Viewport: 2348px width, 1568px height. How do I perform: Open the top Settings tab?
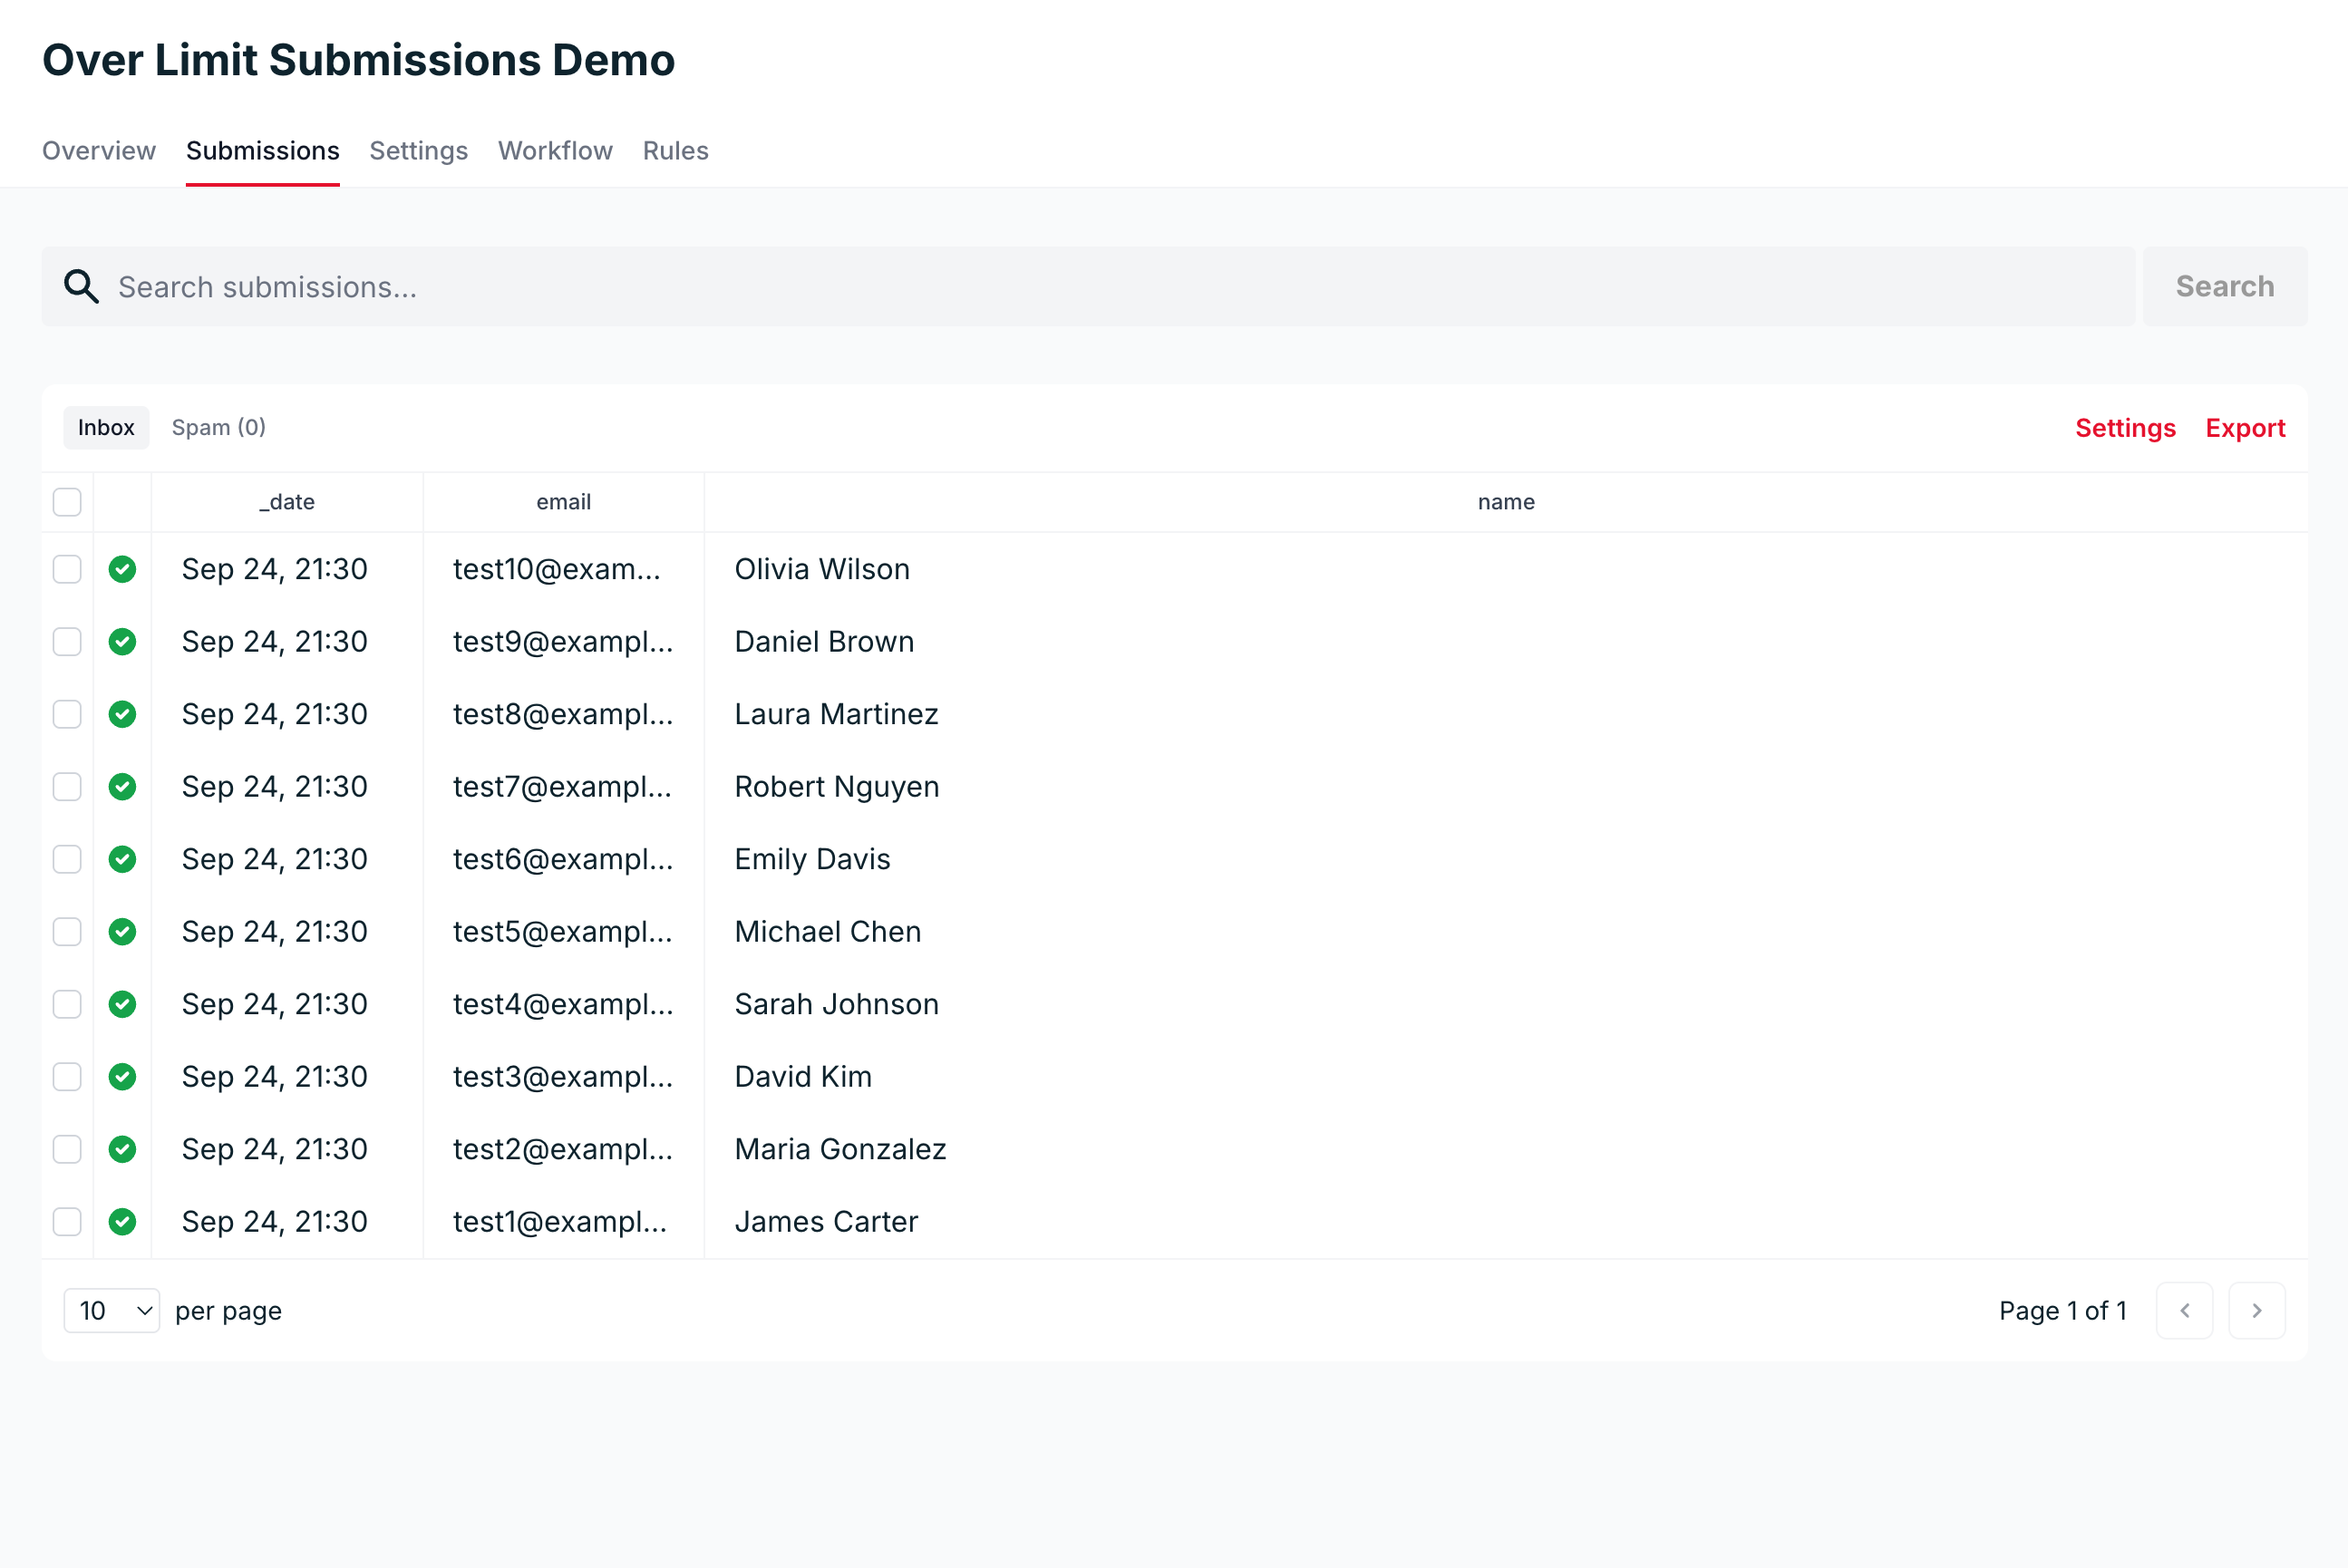tap(419, 151)
